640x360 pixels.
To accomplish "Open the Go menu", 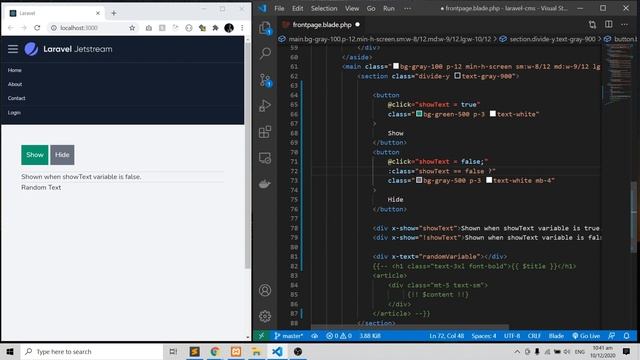I will (x=371, y=8).
